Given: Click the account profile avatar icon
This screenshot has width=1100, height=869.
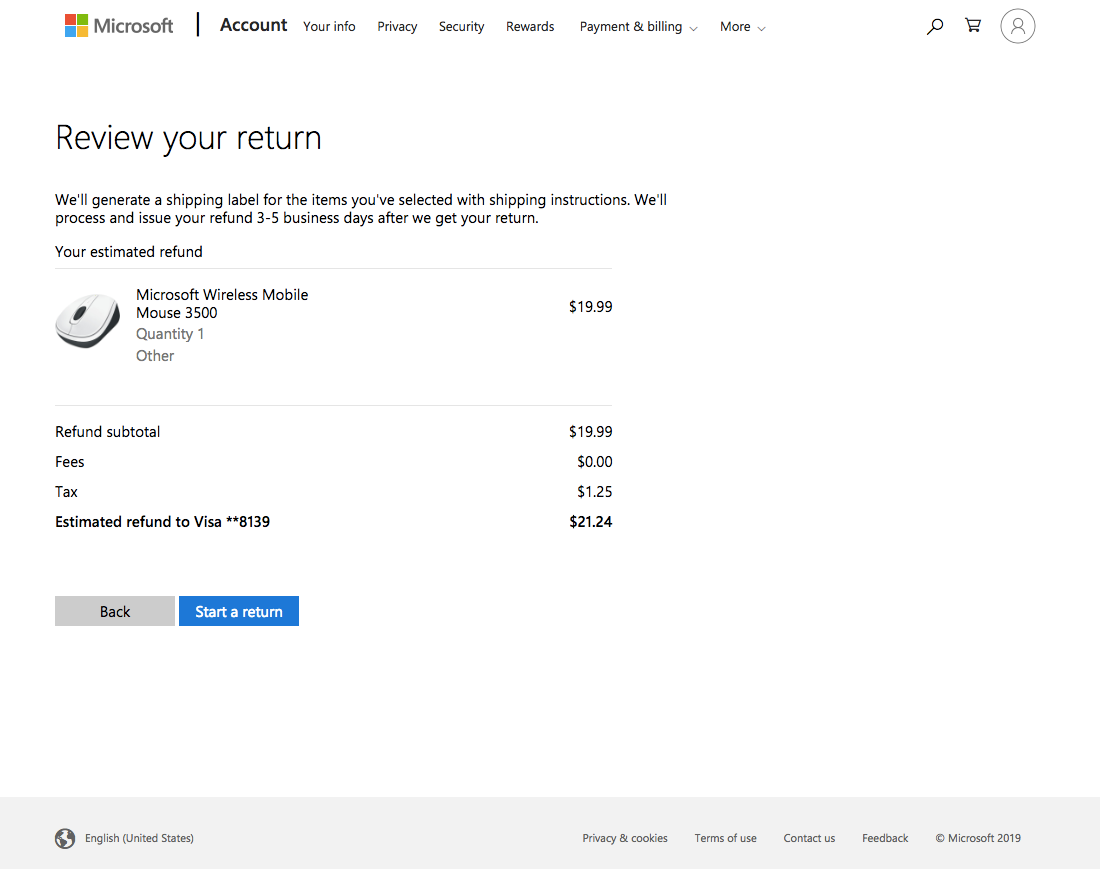Looking at the screenshot, I should (x=1017, y=26).
